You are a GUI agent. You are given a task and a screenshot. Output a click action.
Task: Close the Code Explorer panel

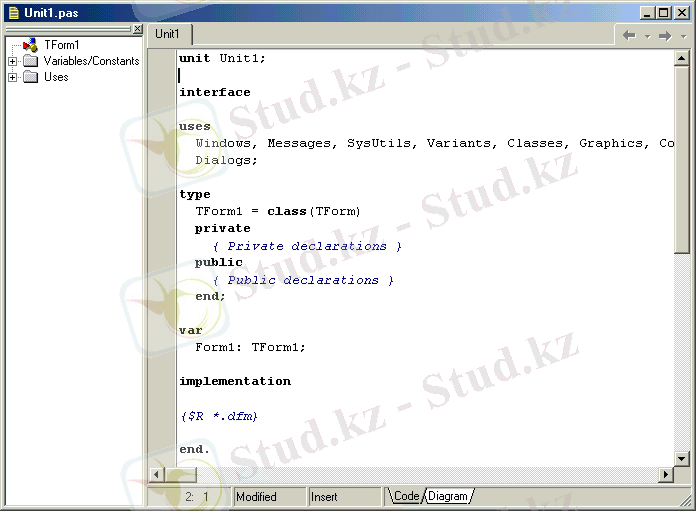(138, 29)
